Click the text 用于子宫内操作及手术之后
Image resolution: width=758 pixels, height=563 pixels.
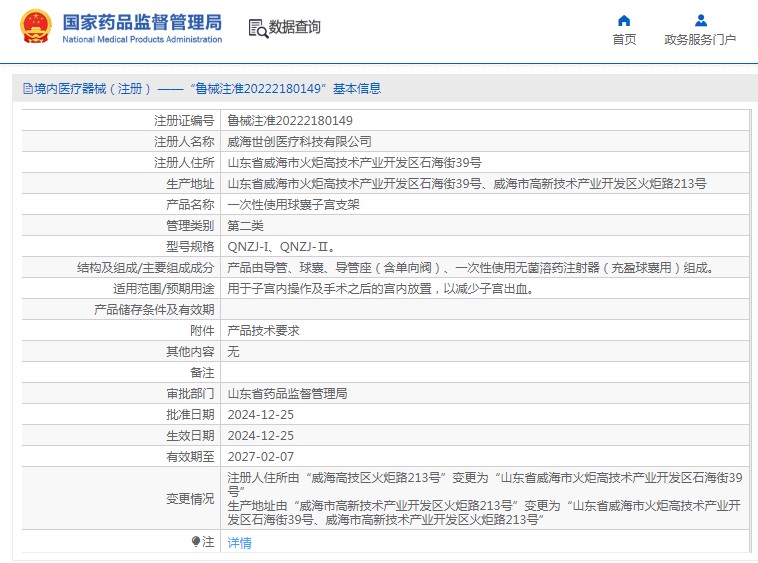tap(380, 289)
